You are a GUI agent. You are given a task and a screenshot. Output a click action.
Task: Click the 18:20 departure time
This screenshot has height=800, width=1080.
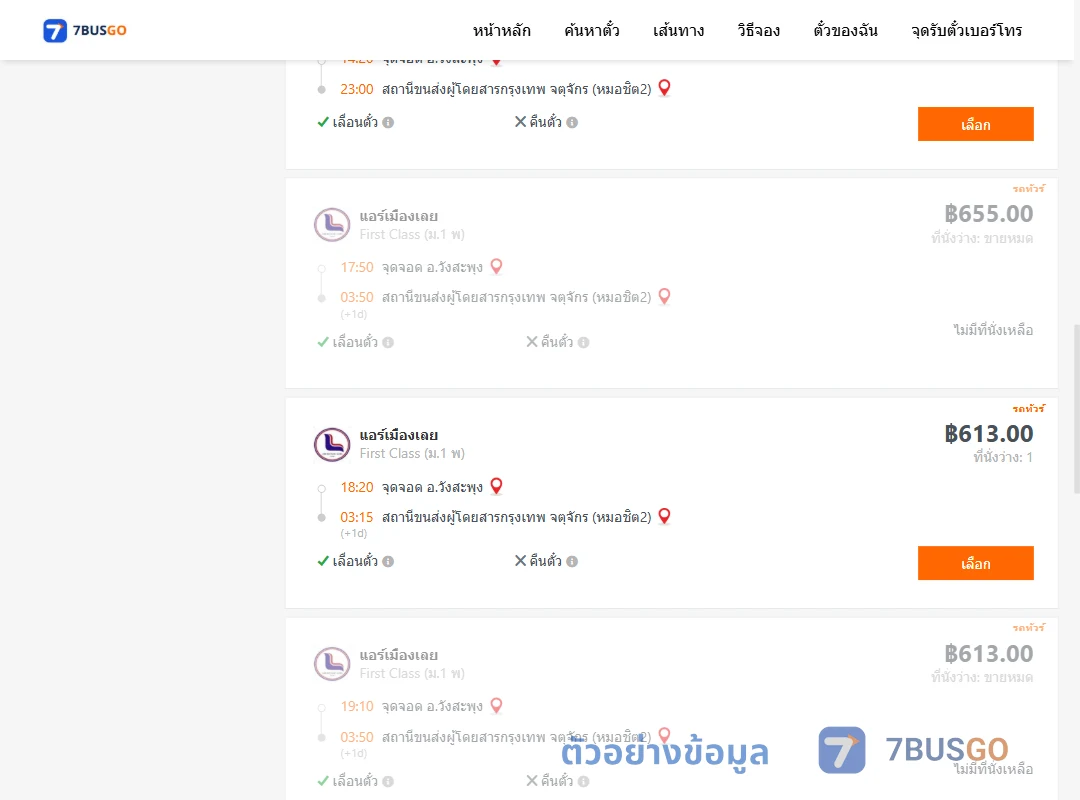(x=357, y=487)
